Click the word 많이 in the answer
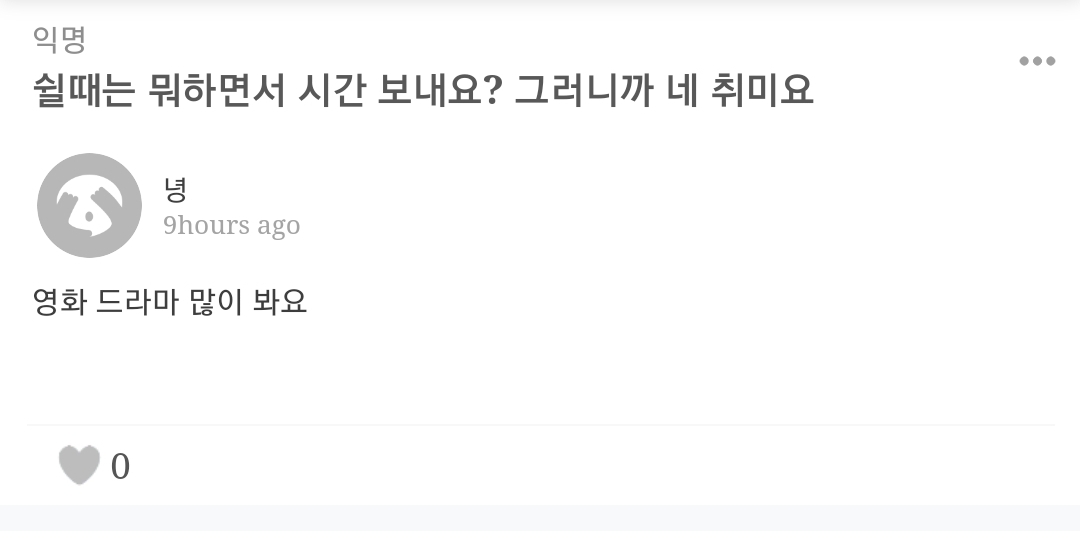 pos(214,301)
